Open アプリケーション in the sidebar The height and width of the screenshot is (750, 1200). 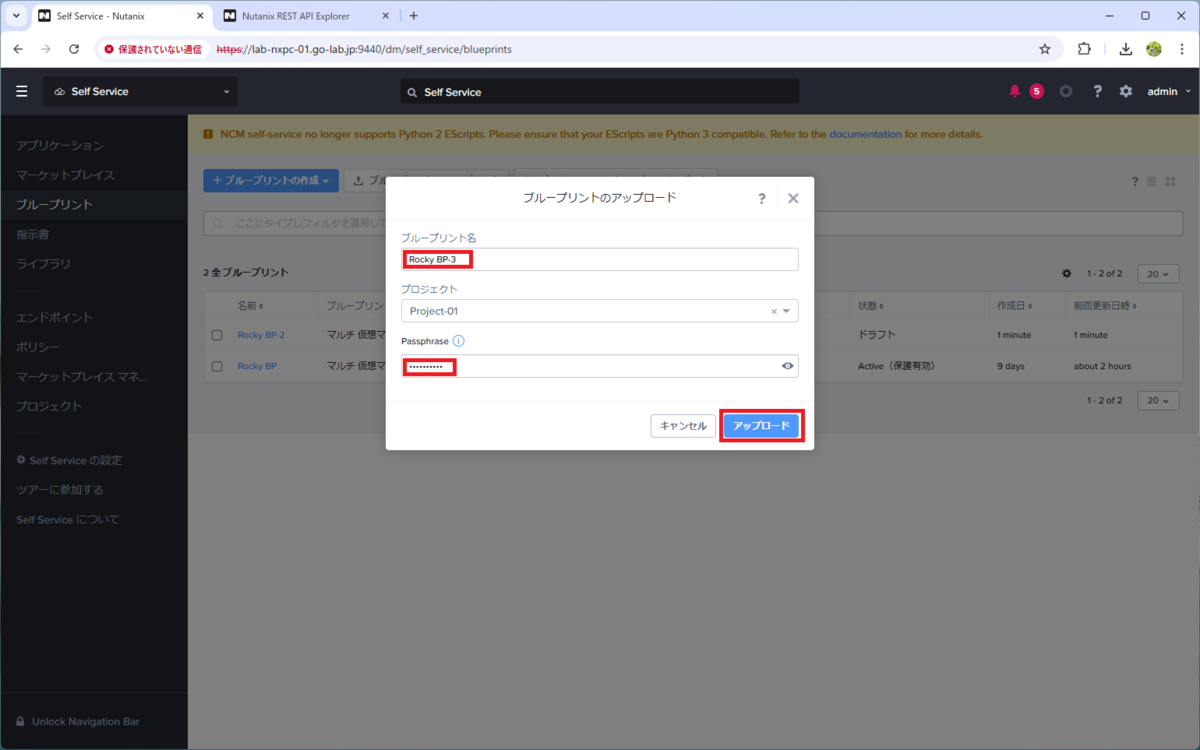60,145
